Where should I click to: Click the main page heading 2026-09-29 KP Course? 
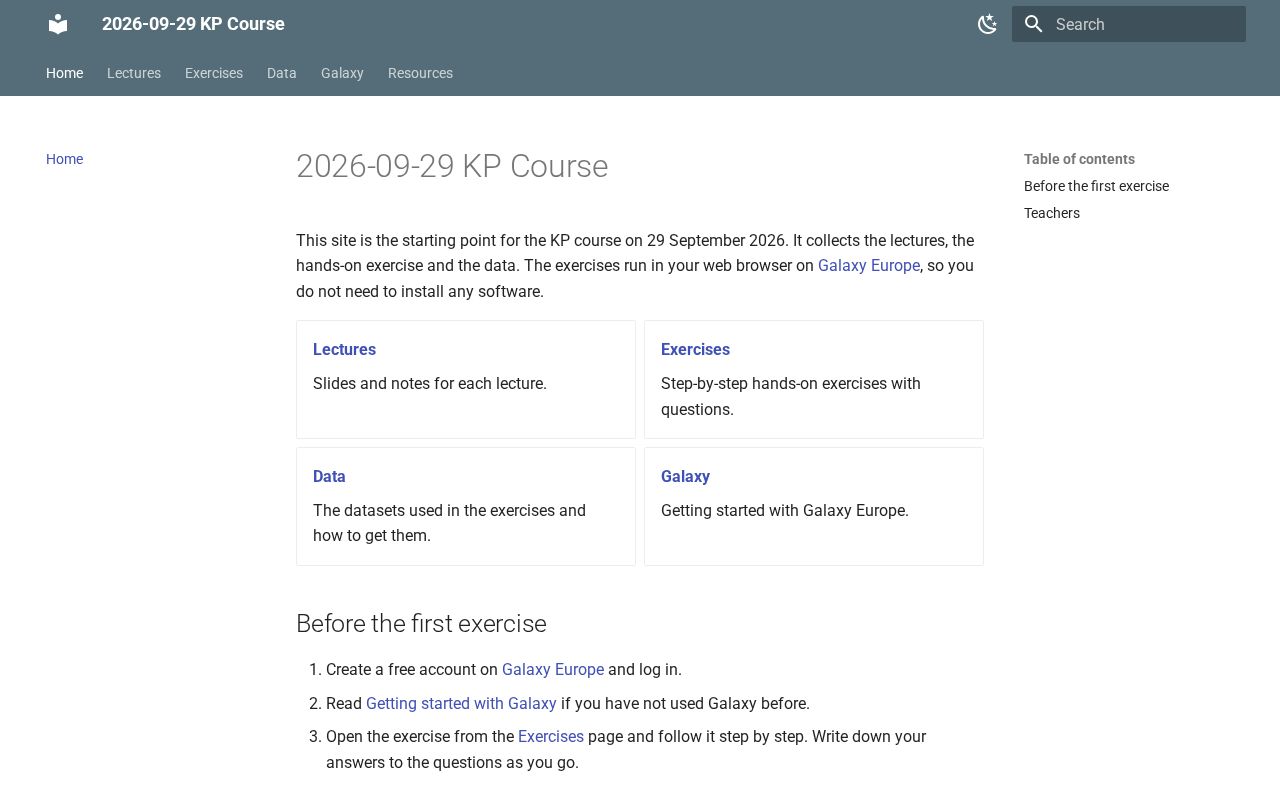tap(452, 166)
